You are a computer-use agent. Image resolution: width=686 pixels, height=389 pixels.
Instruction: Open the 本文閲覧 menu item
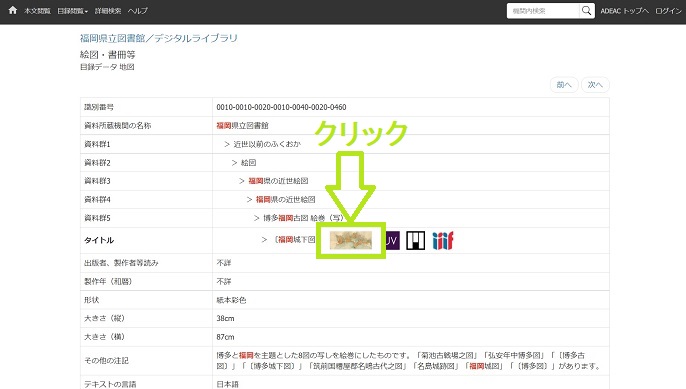coord(37,11)
